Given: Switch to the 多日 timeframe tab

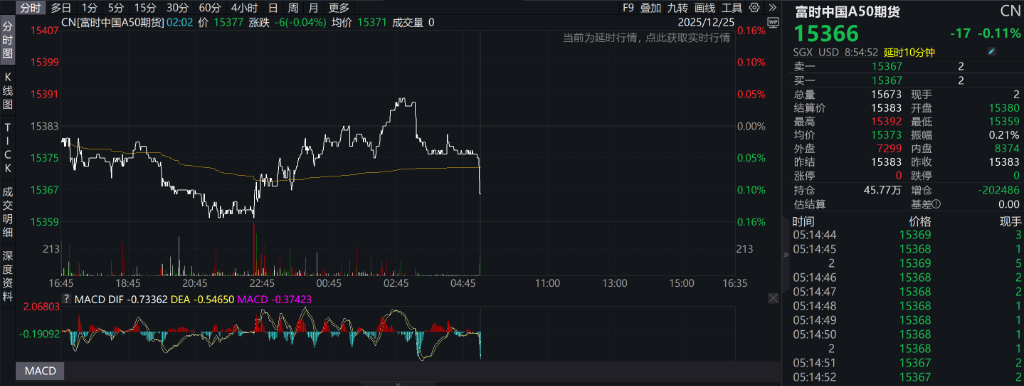Looking at the screenshot, I should coord(61,8).
